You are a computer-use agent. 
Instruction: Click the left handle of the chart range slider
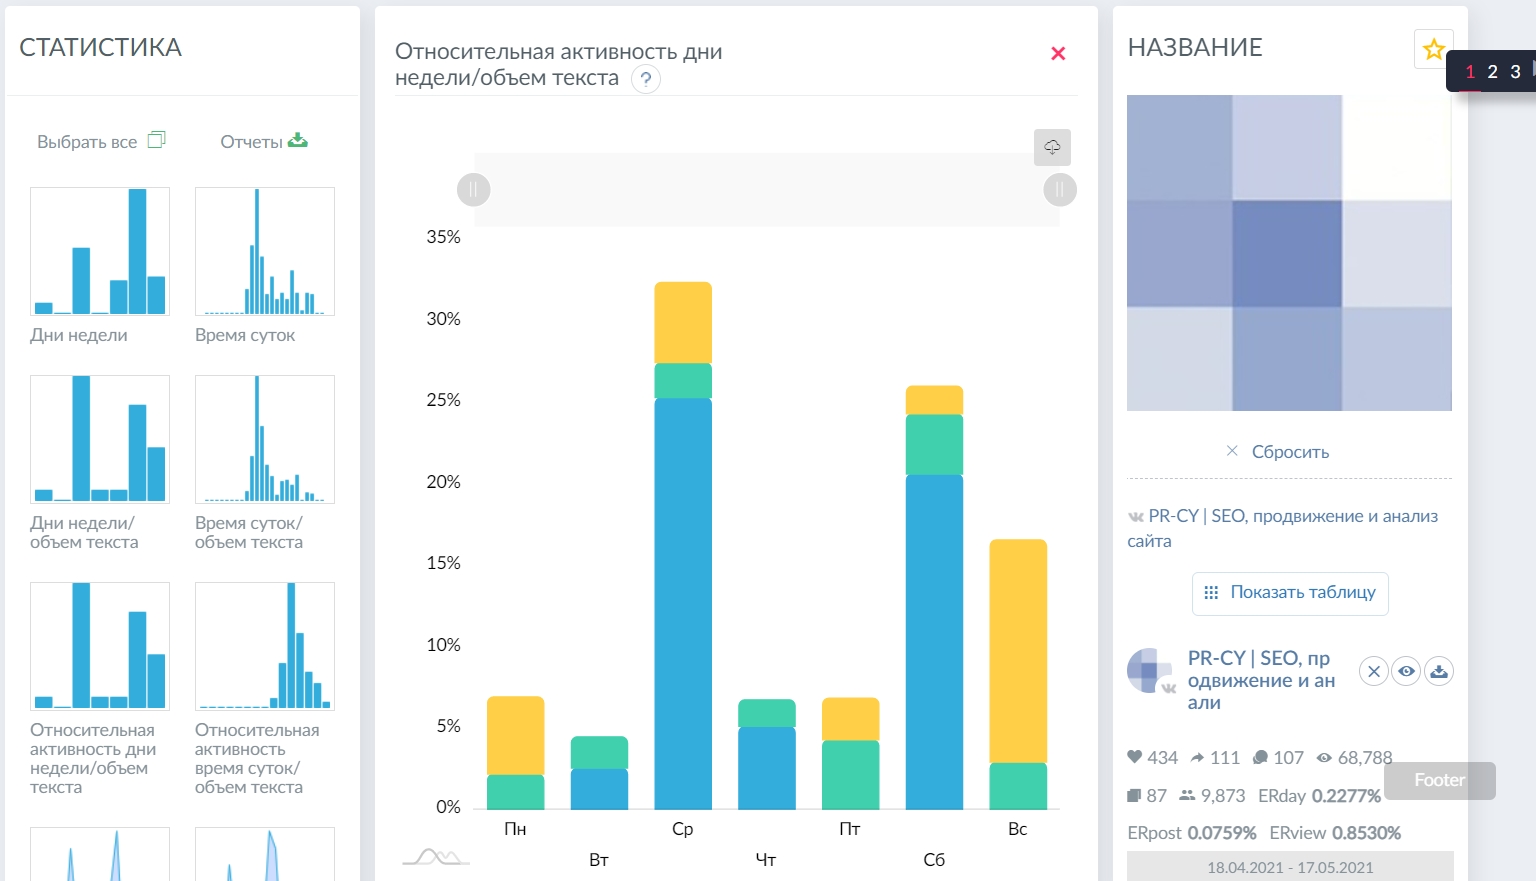(473, 189)
